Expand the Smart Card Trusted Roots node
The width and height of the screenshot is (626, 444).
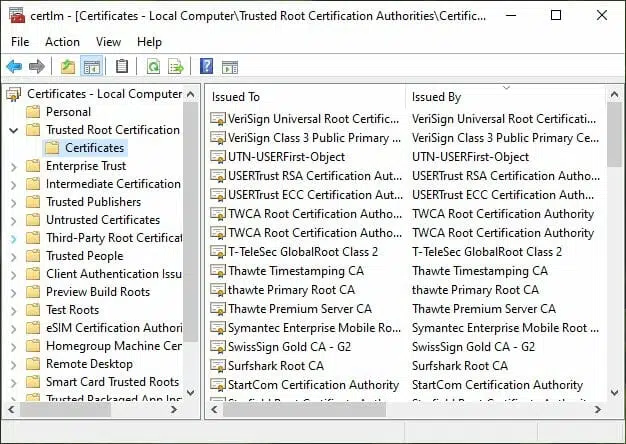14,382
